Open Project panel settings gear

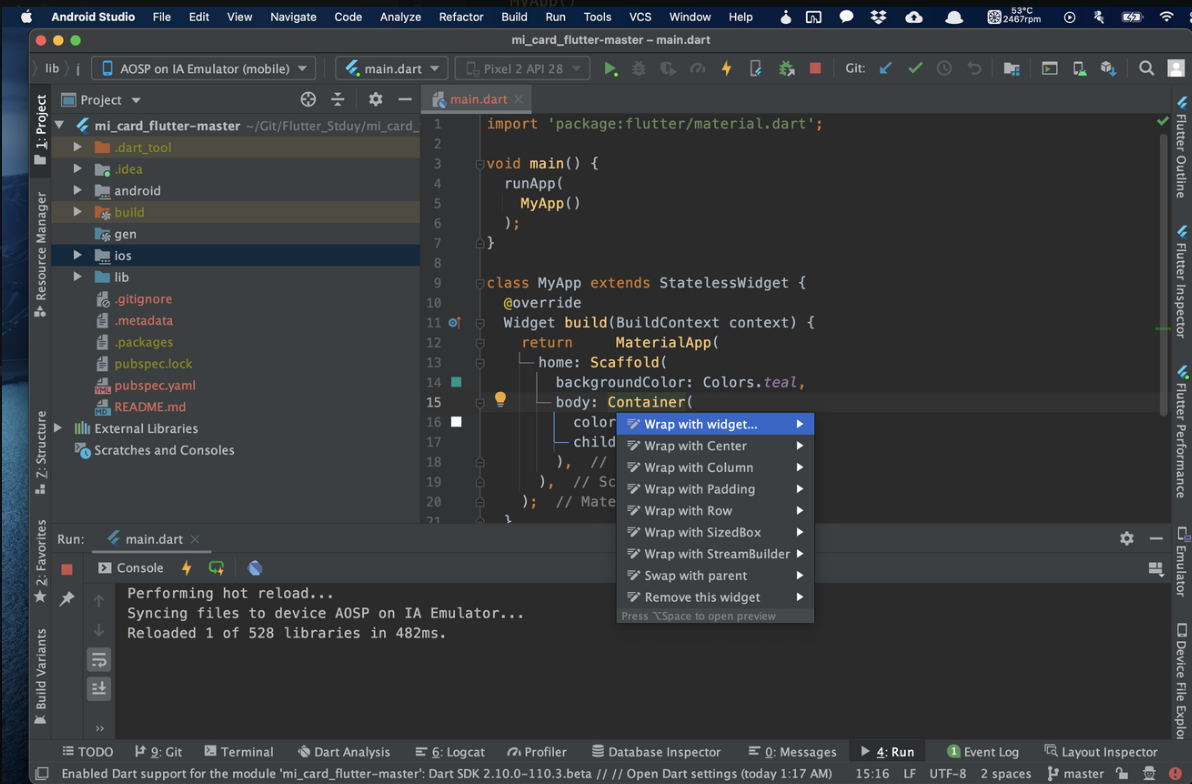[376, 99]
